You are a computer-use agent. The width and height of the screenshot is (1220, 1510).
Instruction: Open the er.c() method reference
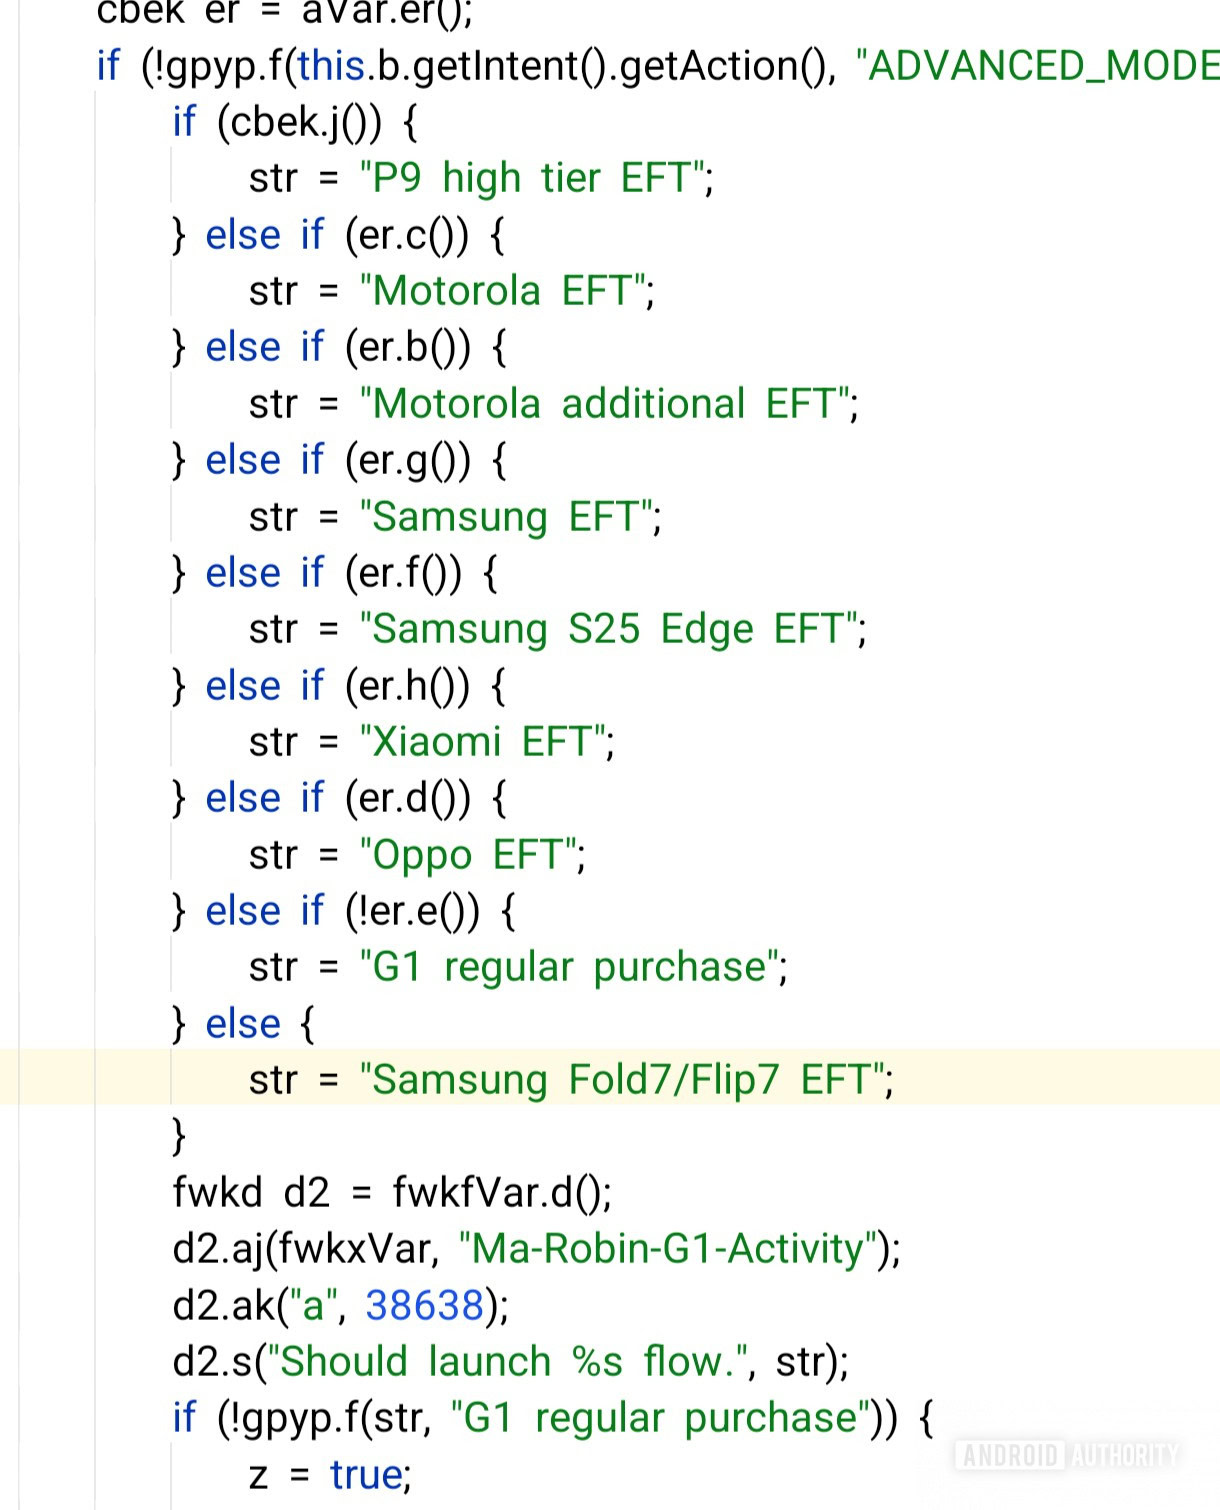click(x=406, y=235)
